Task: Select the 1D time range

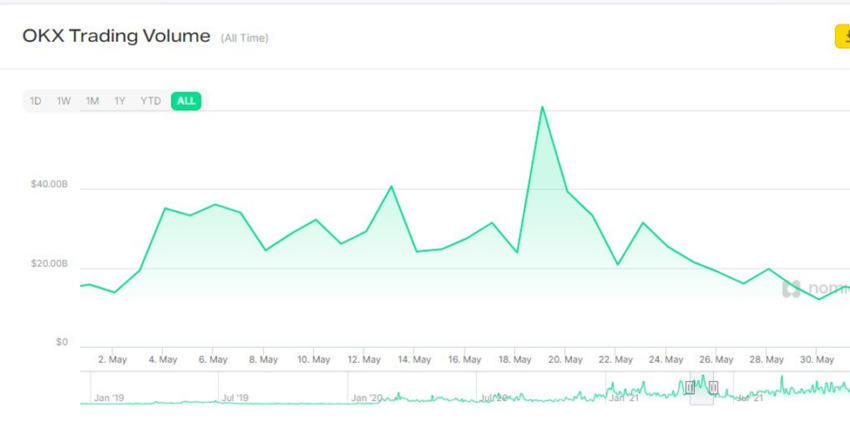Action: (35, 101)
